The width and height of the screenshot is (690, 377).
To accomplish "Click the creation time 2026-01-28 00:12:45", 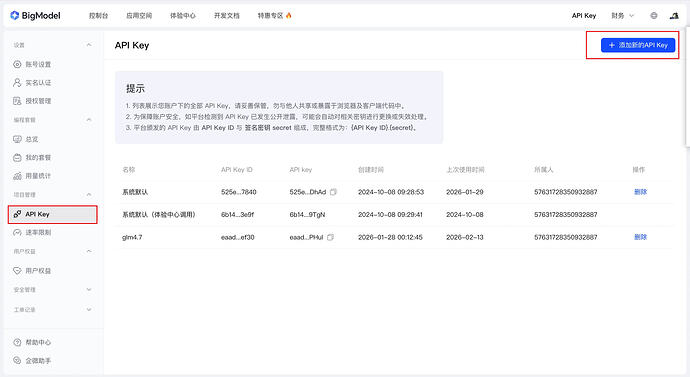I will tap(390, 237).
